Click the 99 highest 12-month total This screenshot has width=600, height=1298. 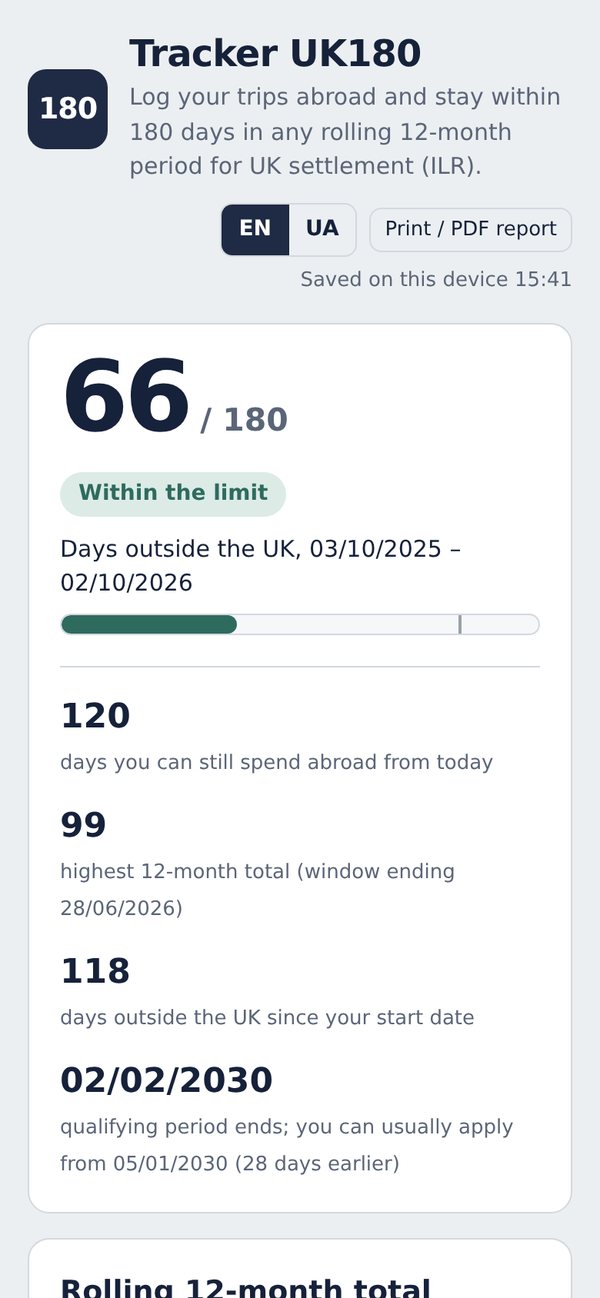(x=83, y=825)
